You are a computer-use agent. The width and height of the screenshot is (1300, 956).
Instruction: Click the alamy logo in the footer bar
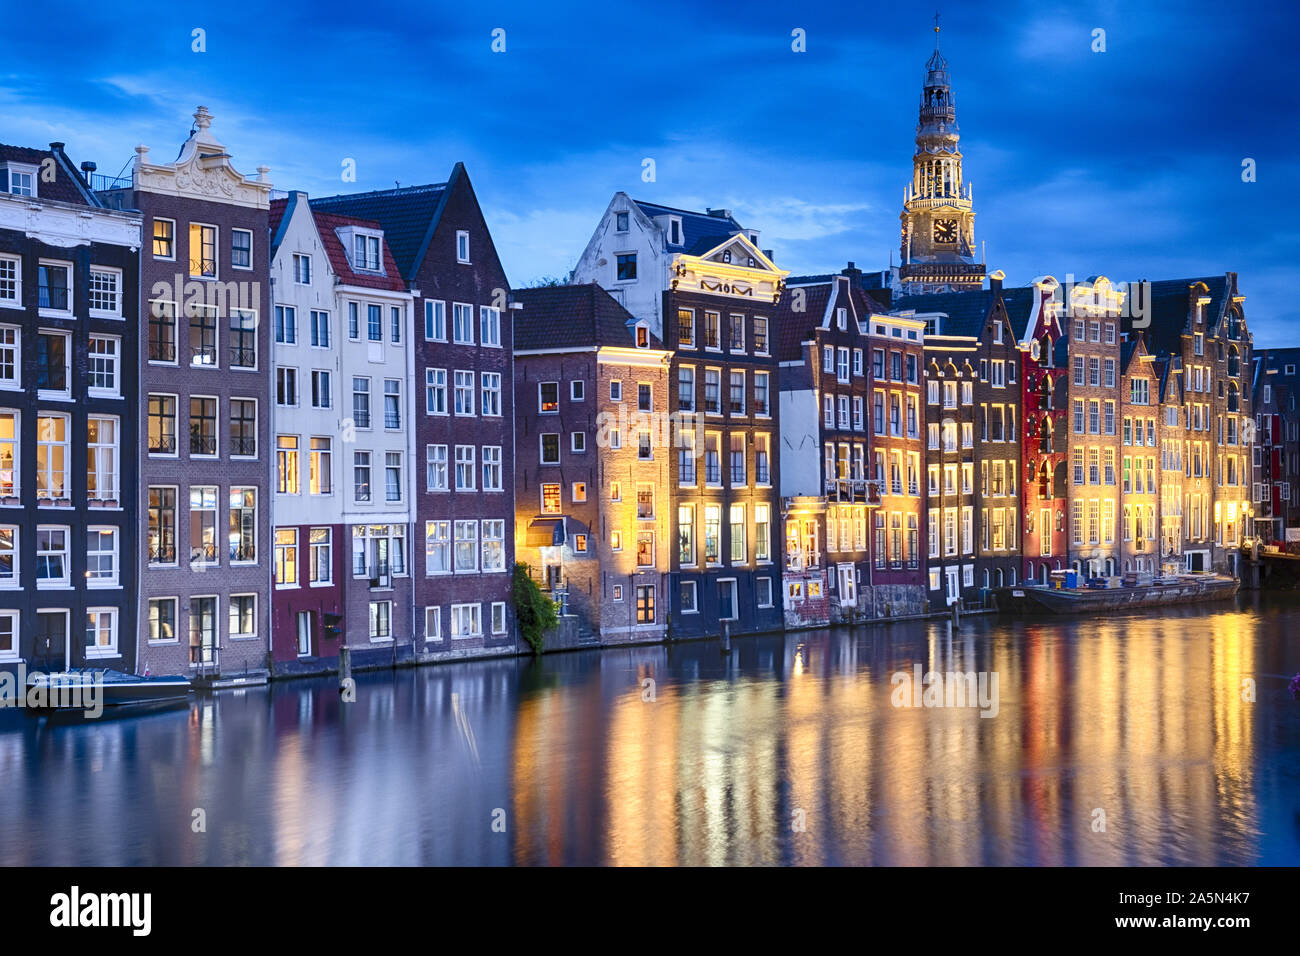coord(101,911)
